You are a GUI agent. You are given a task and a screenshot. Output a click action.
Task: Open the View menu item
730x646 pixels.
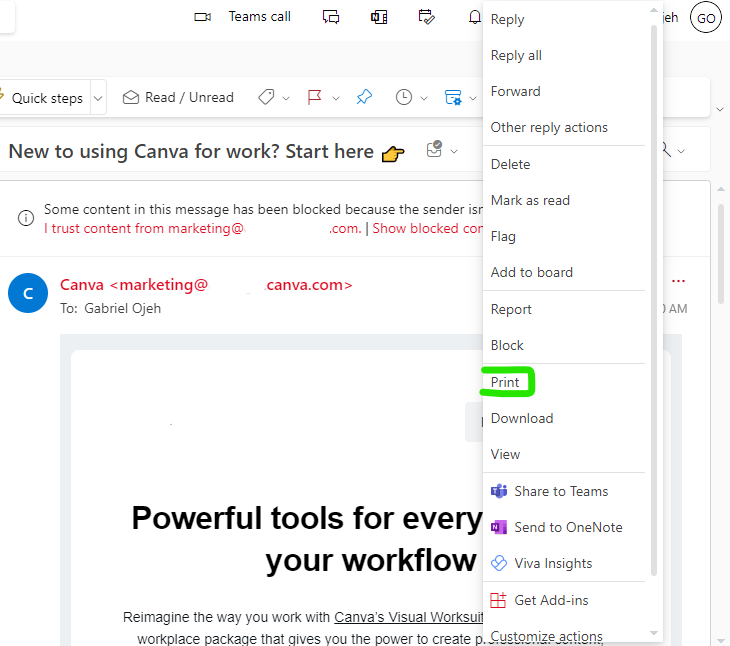click(x=564, y=454)
